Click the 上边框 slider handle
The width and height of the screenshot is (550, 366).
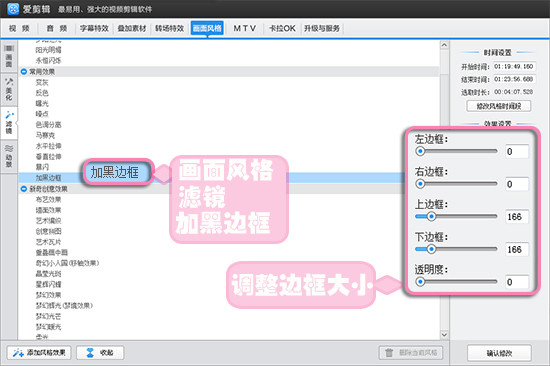pyautogui.click(x=431, y=216)
